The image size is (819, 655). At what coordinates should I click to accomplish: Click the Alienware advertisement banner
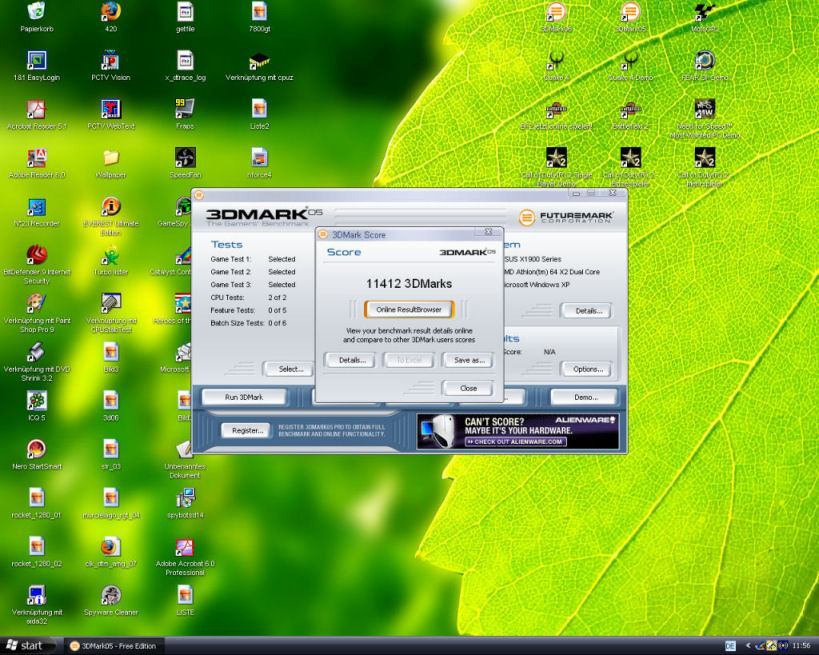coord(518,431)
